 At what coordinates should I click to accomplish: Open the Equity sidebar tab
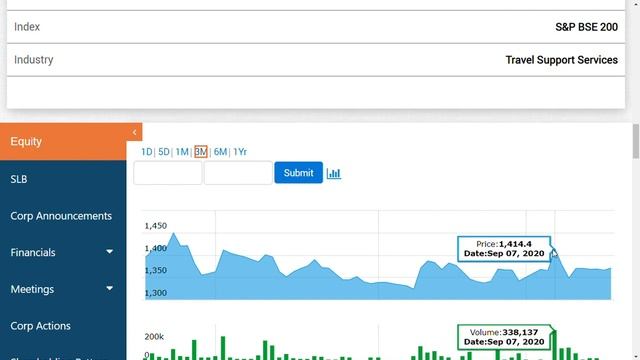point(63,142)
